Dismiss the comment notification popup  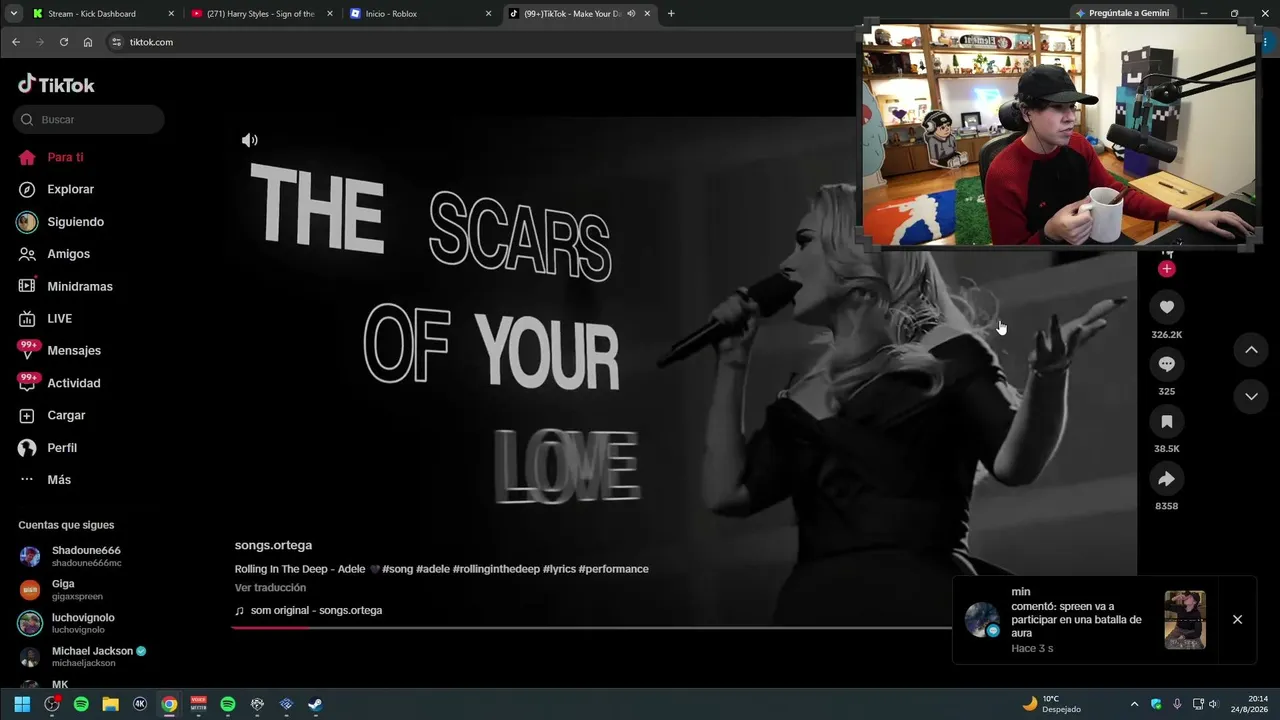coord(1237,619)
